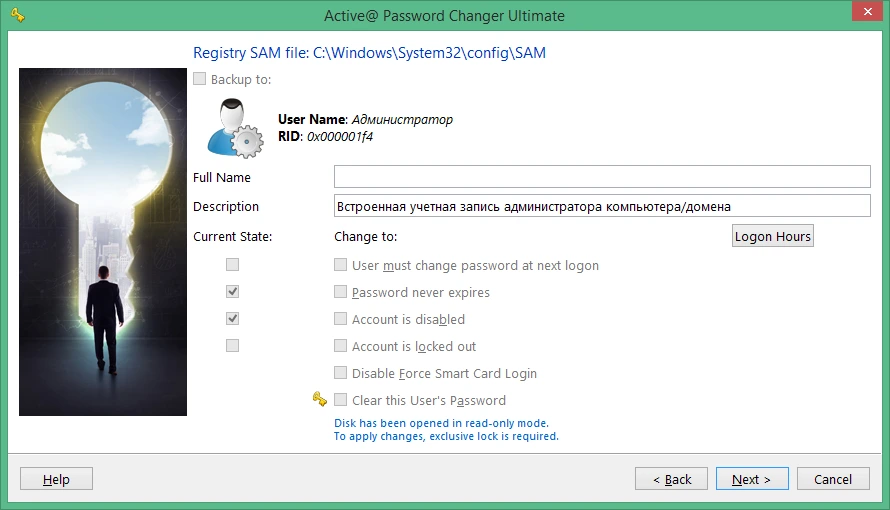Click the Current State label
This screenshot has width=890, height=510.
233,236
